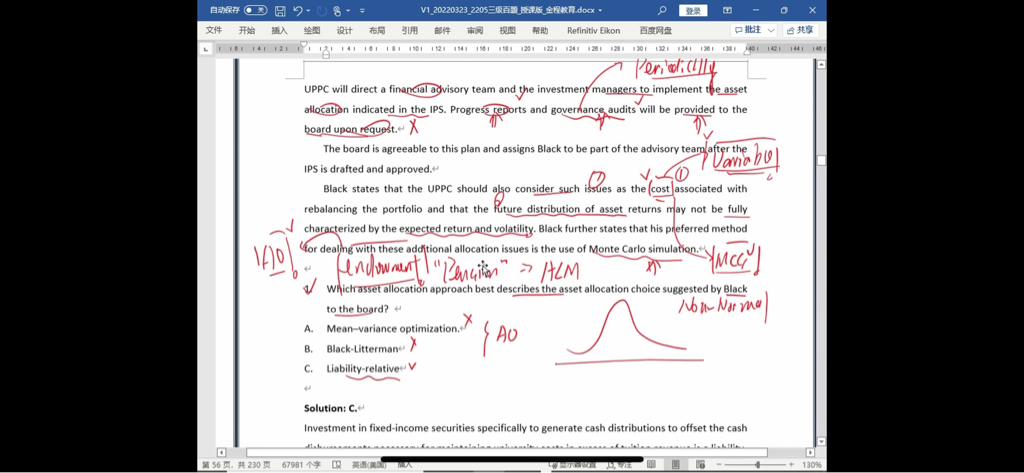This screenshot has height=473, width=1024.
Task: Open the Refinitiv Eikon tab
Action: point(593,30)
